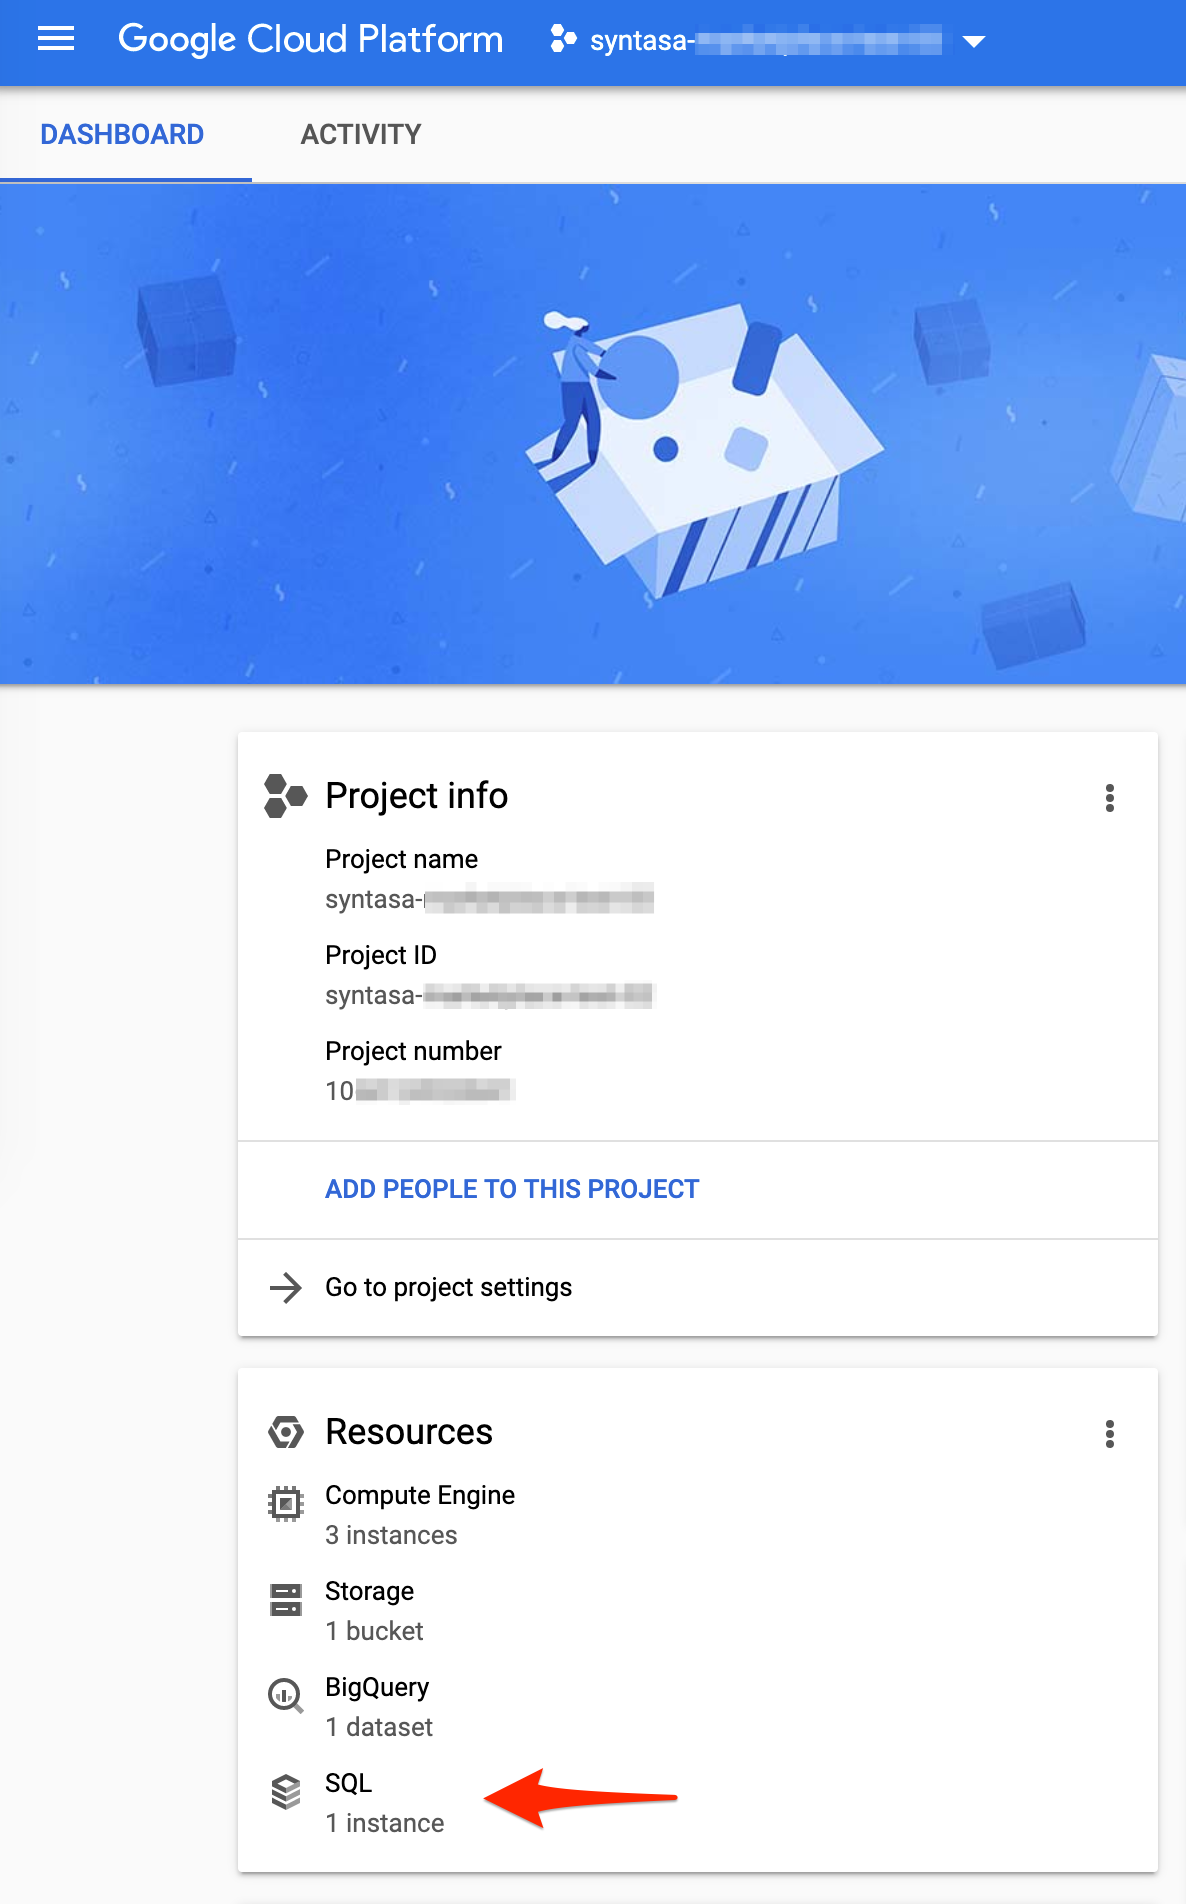Click the SQL stacked layers icon
Screen dimensions: 1186x1904
click(286, 1791)
